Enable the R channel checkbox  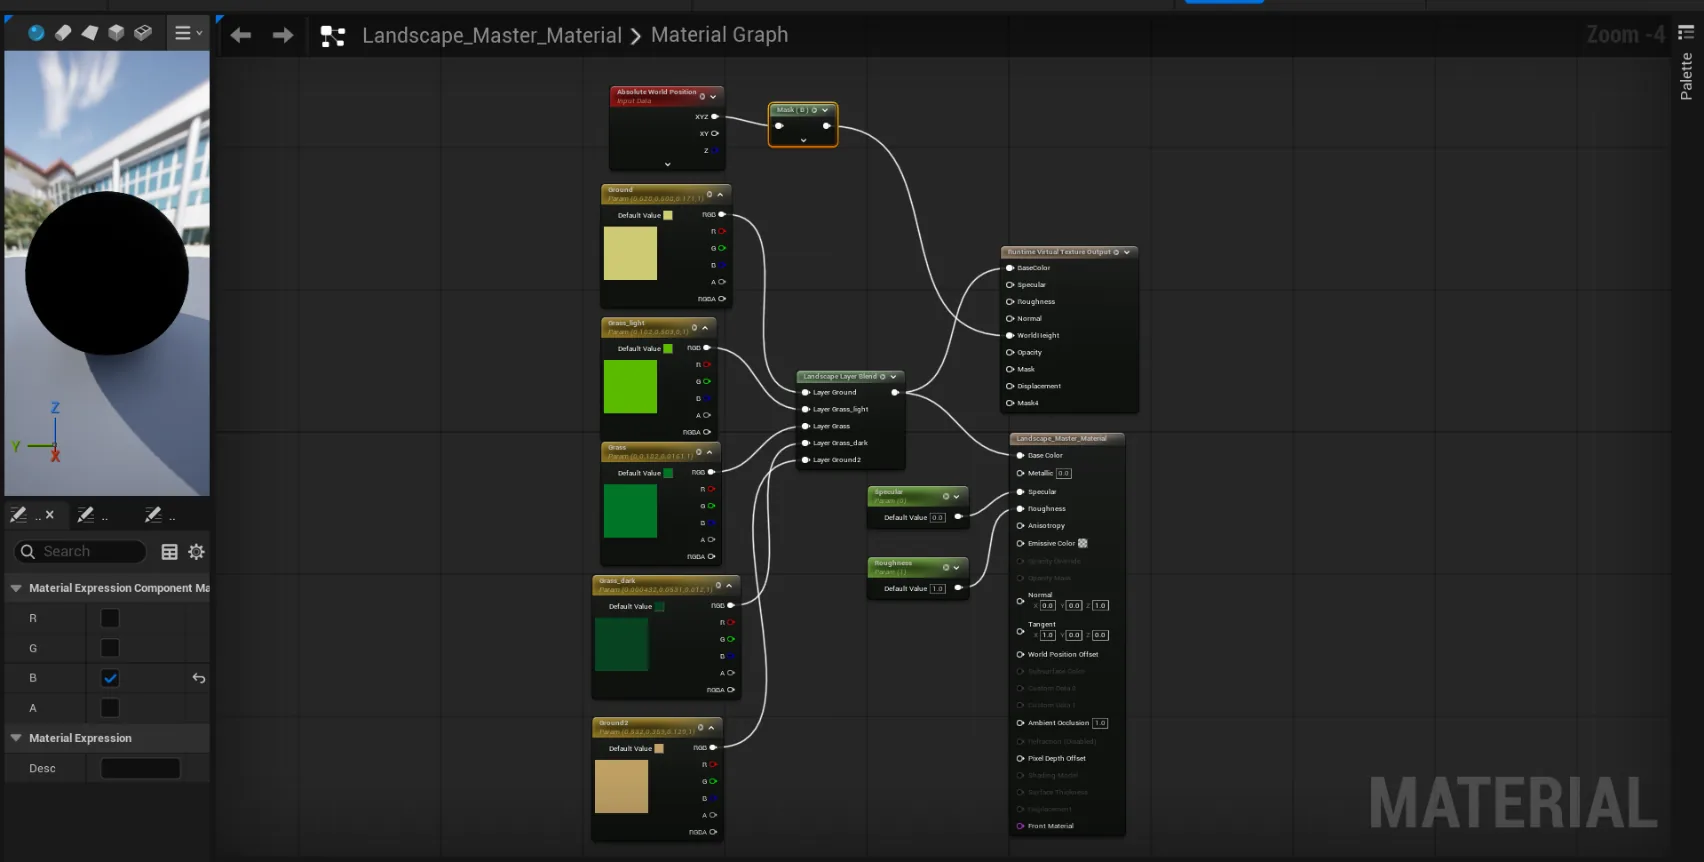coord(110,618)
